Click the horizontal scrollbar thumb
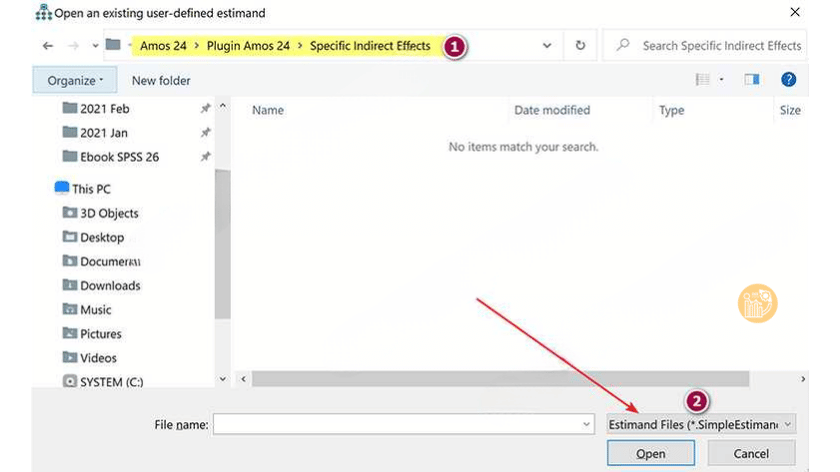The image size is (840, 472). (x=500, y=379)
